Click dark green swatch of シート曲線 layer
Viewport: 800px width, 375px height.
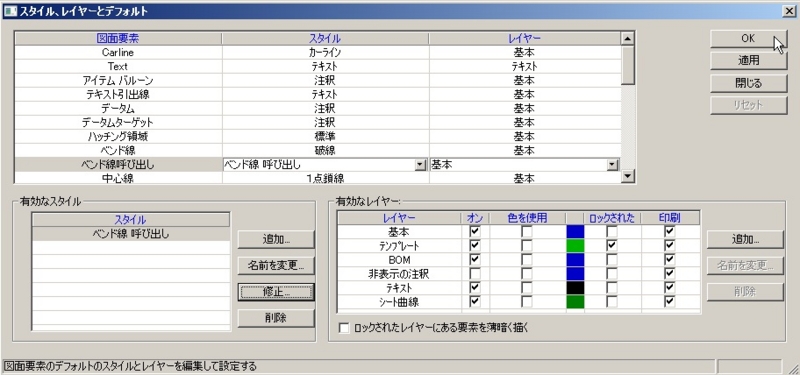click(x=575, y=302)
